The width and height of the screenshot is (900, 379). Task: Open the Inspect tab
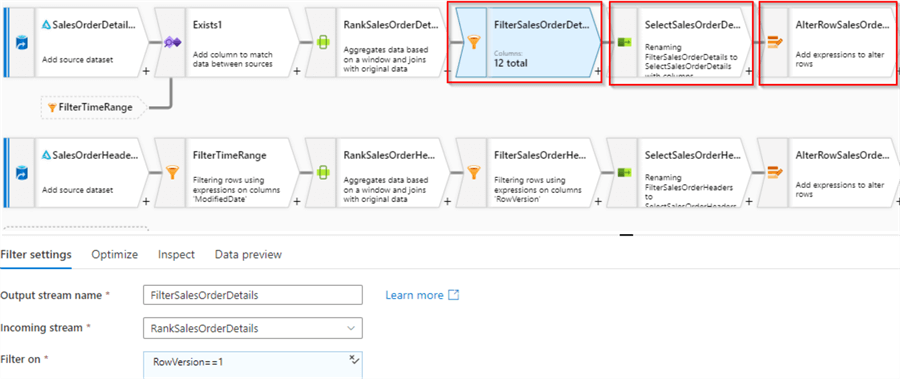click(x=176, y=254)
